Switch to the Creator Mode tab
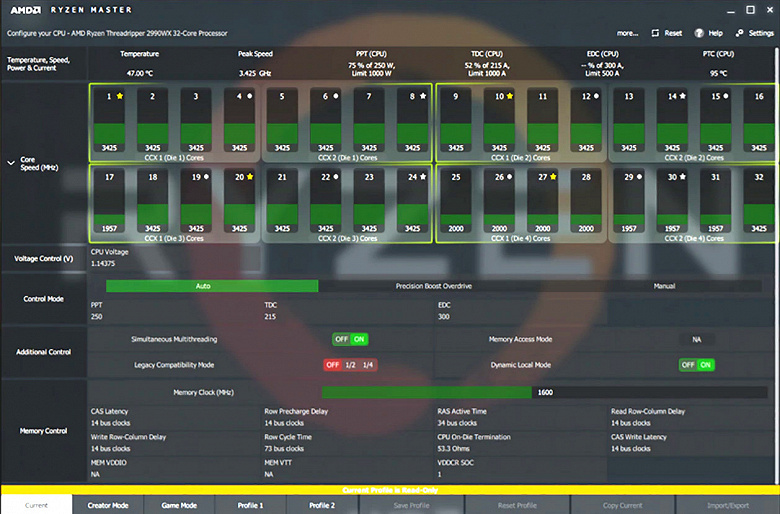Image resolution: width=780 pixels, height=514 pixels. point(108,505)
